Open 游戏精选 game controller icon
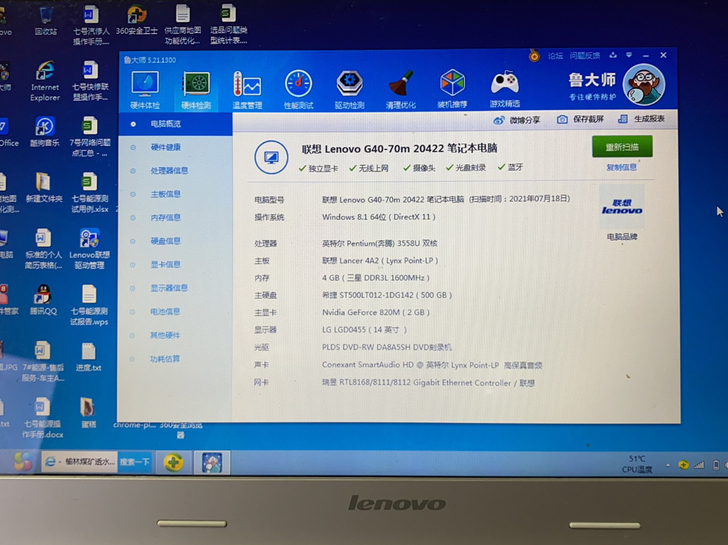This screenshot has height=545, width=728. pos(505,89)
